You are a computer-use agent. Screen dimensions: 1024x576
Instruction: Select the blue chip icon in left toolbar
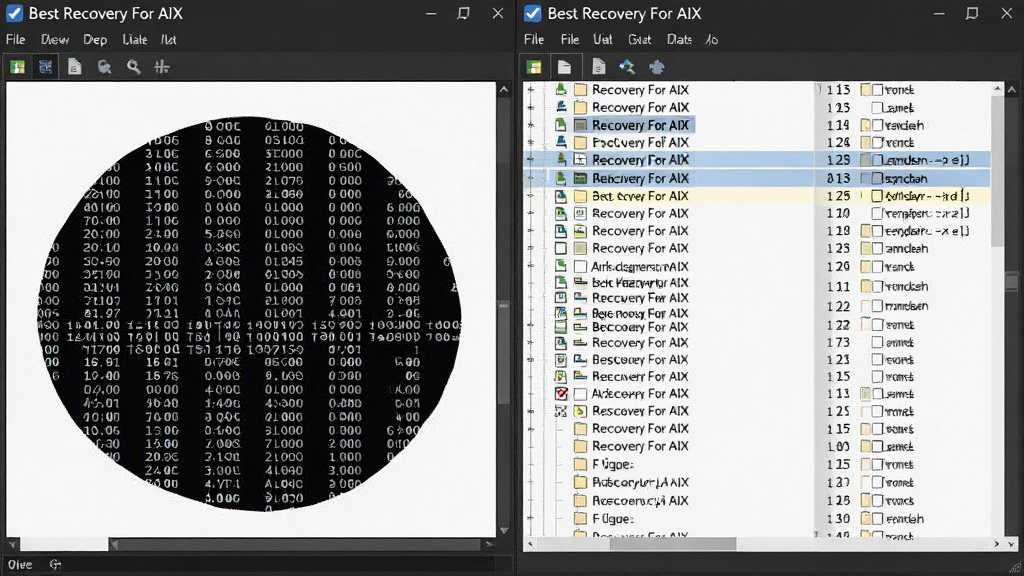pos(45,67)
